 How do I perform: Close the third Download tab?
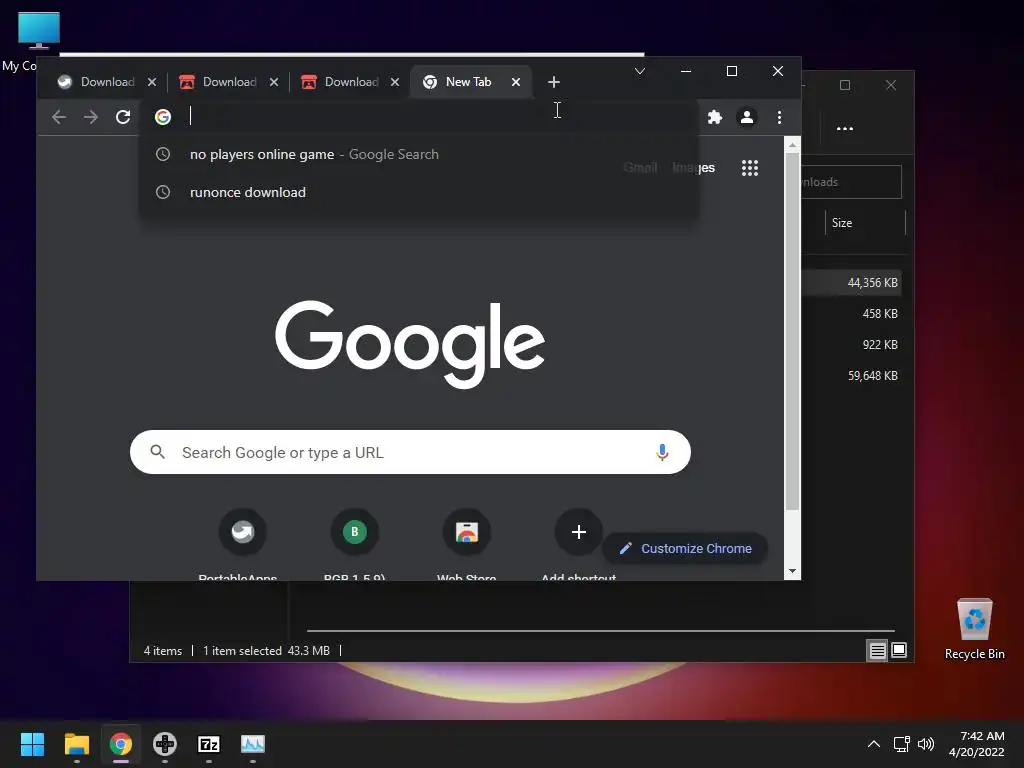click(x=394, y=82)
